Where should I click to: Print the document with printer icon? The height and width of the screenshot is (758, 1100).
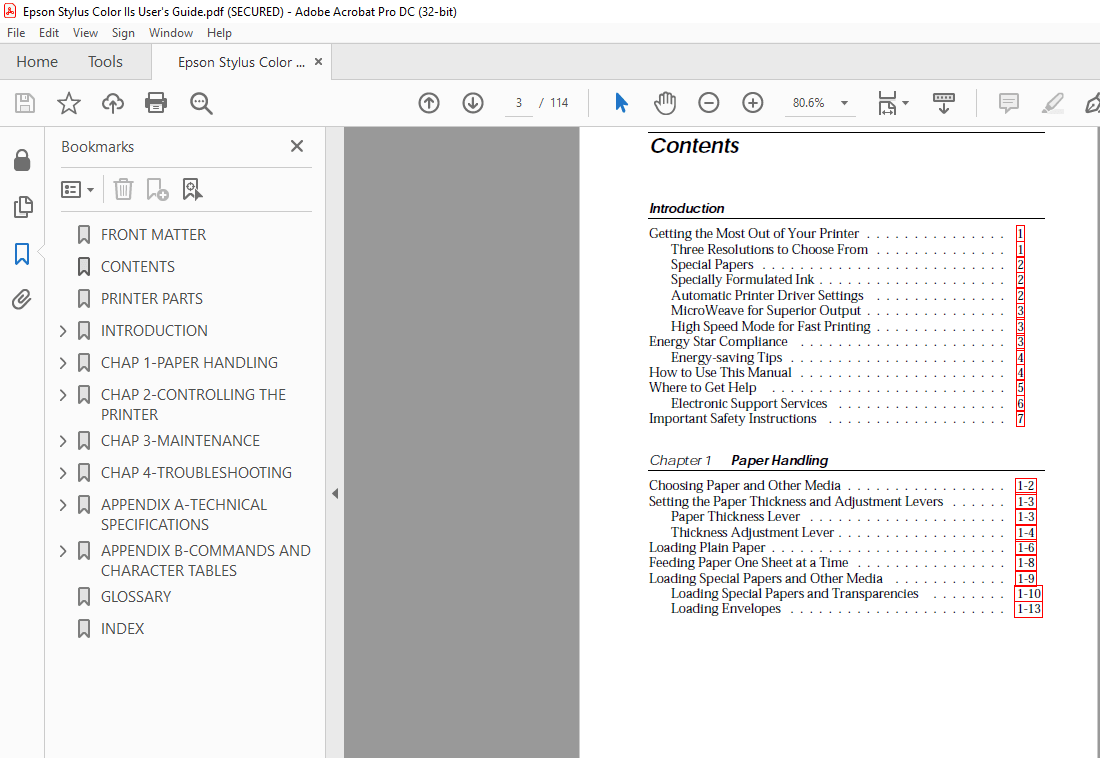[156, 103]
